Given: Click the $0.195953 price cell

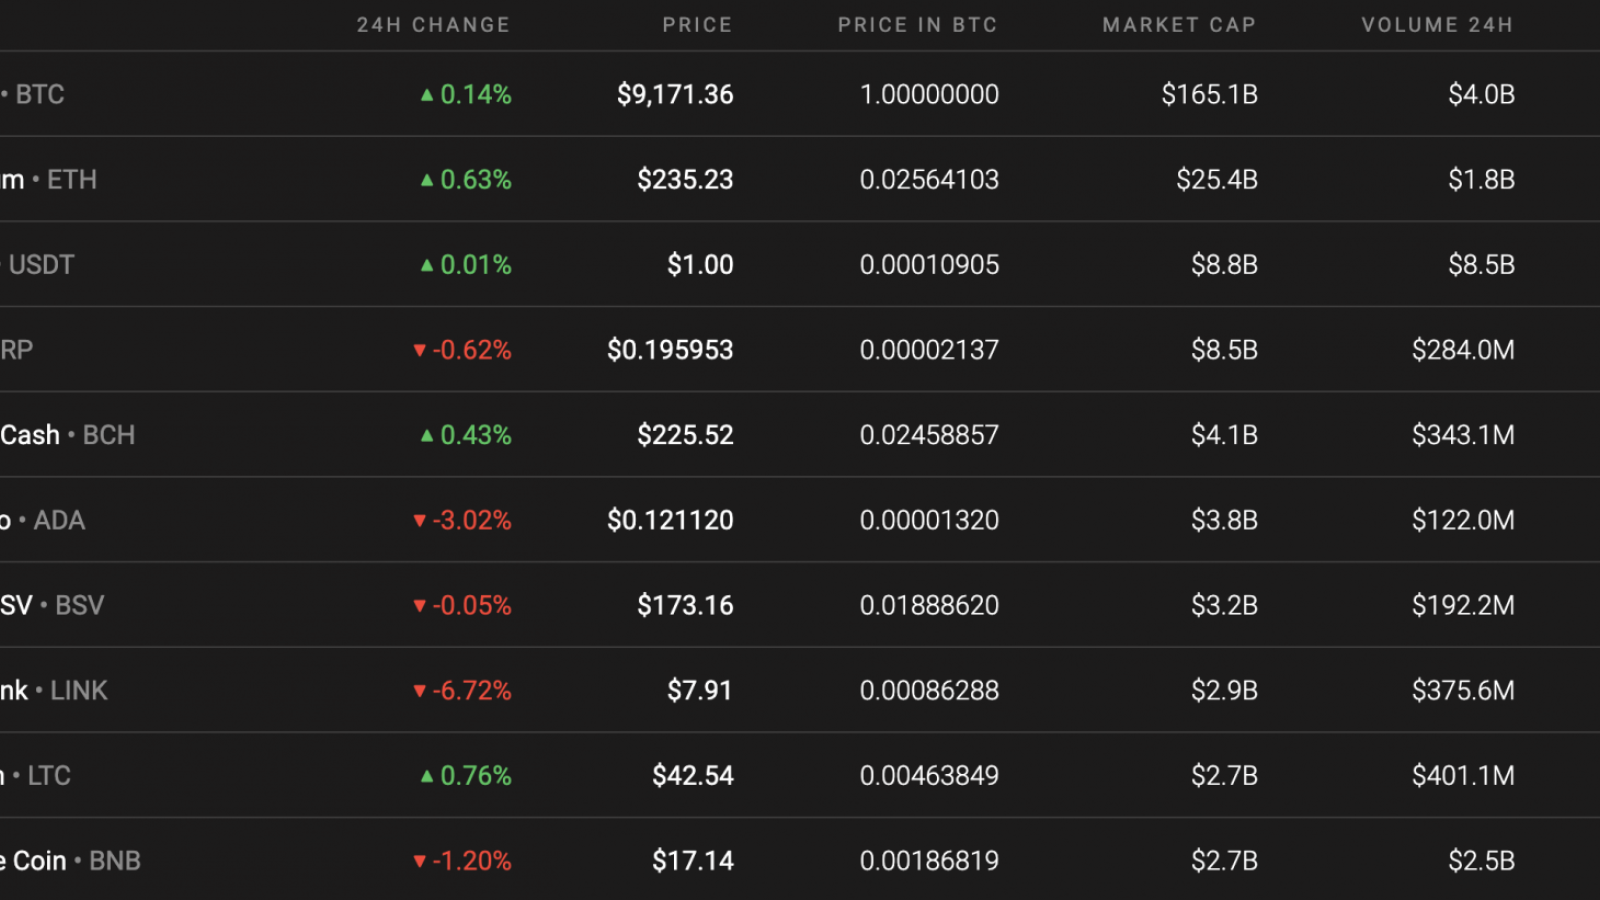Looking at the screenshot, I should coord(670,350).
